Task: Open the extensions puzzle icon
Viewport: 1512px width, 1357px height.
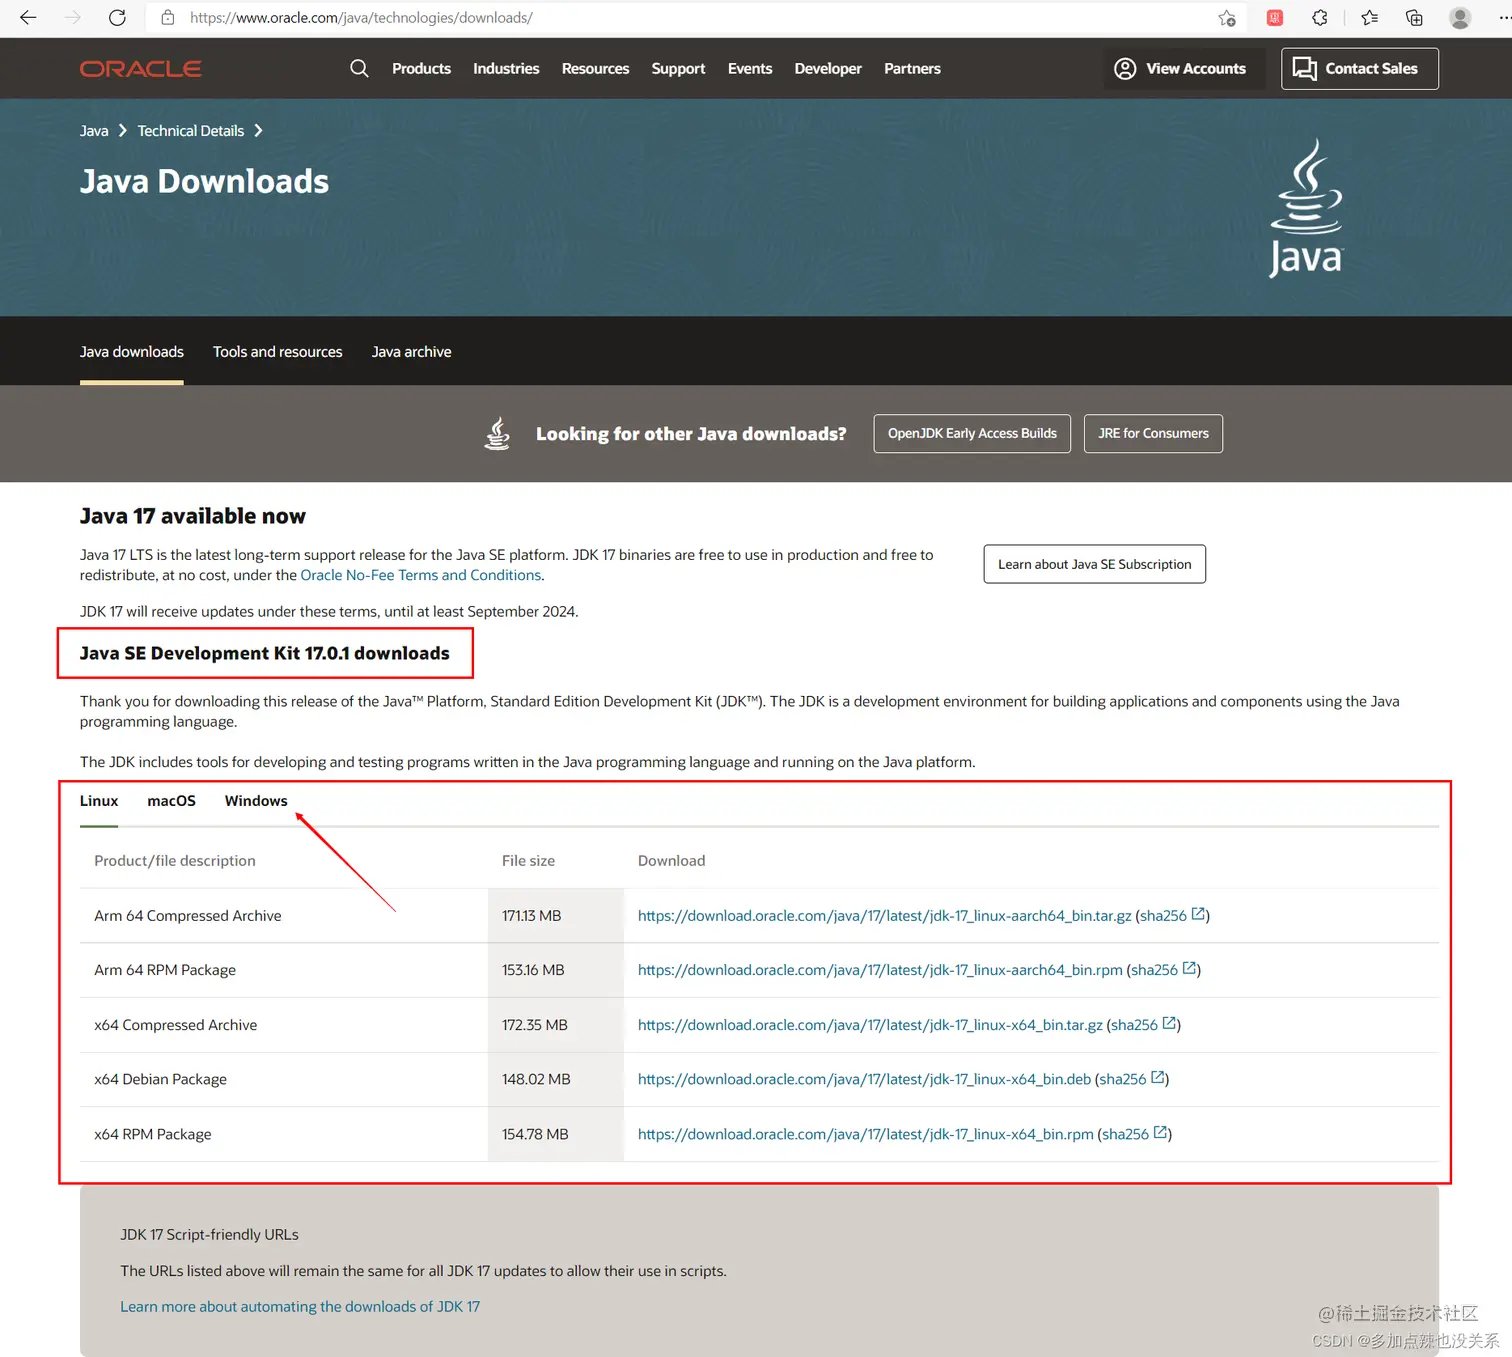Action: (x=1320, y=18)
